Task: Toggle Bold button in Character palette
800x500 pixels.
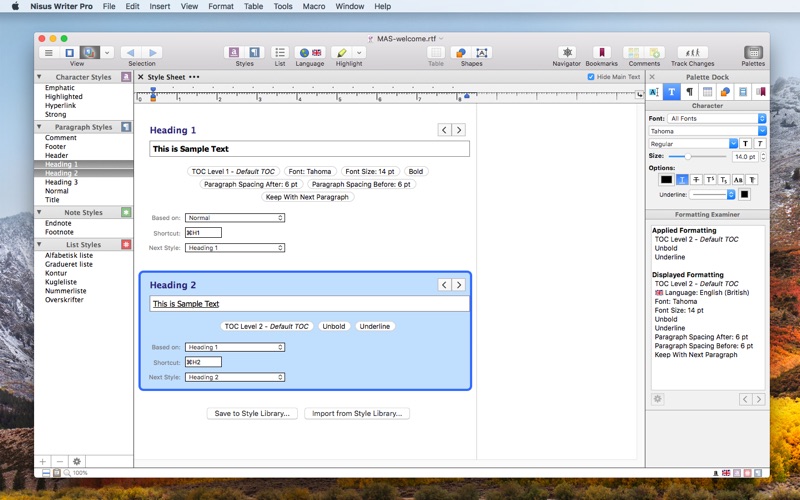Action: 745,144
